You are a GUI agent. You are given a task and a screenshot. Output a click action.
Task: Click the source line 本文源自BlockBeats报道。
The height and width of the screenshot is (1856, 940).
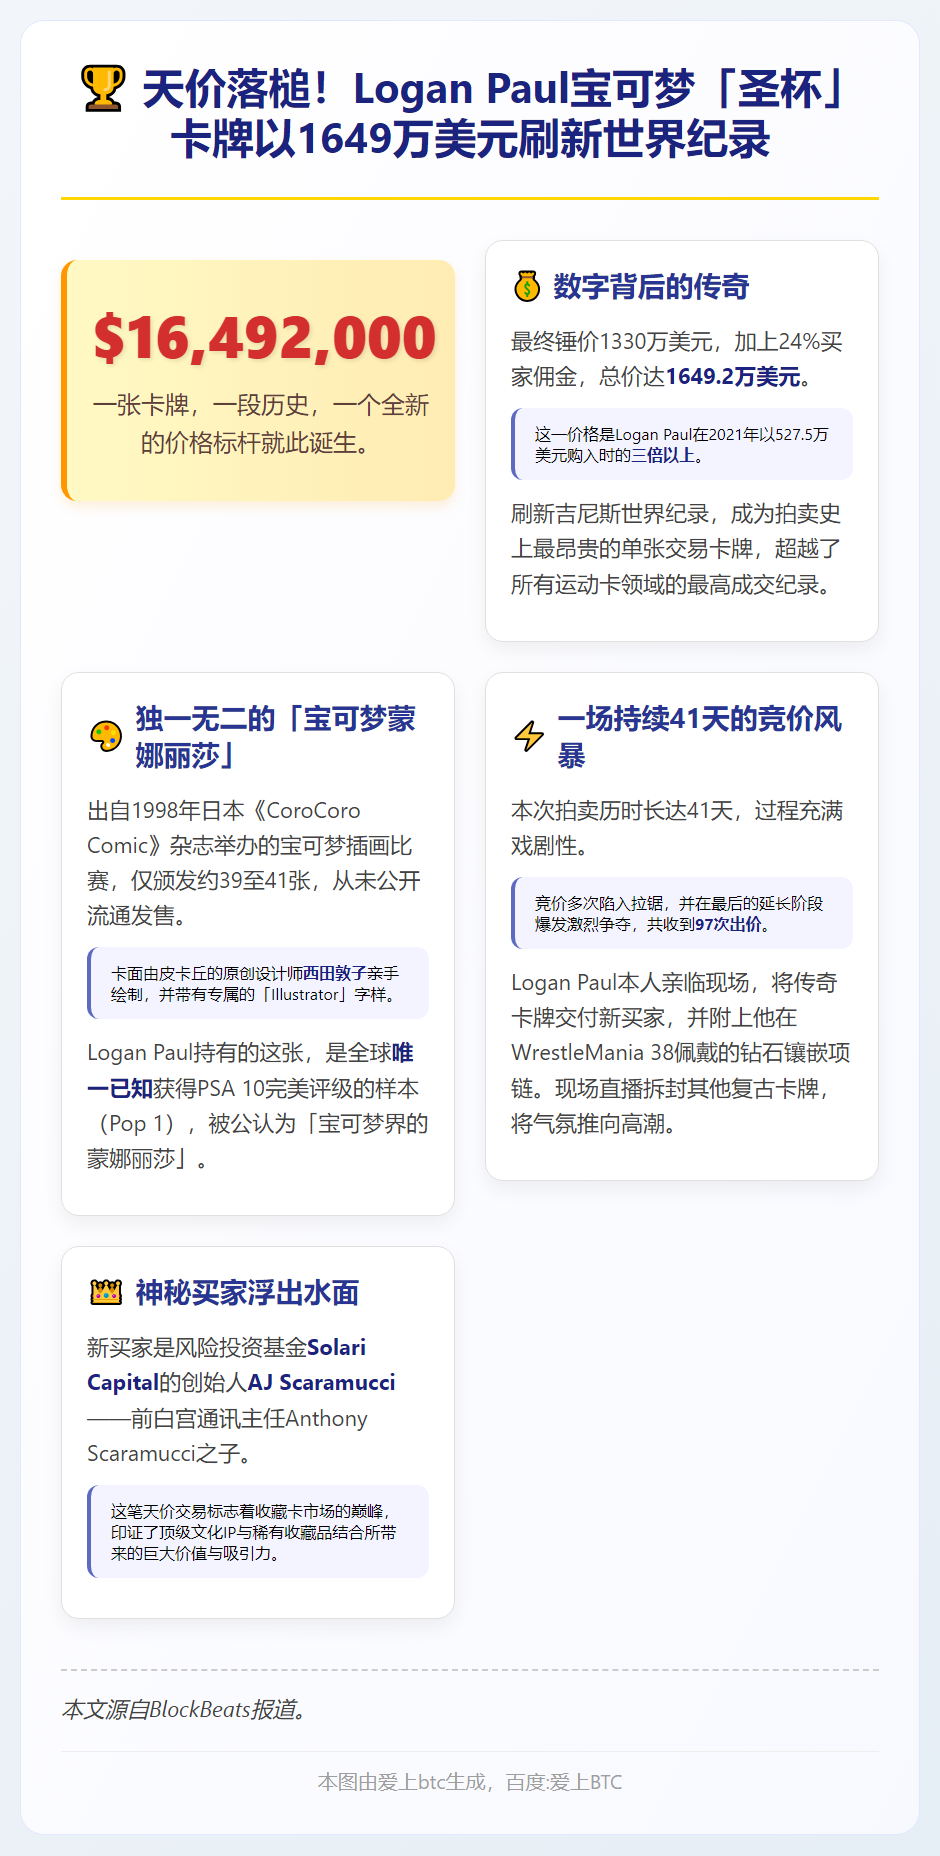point(184,1709)
